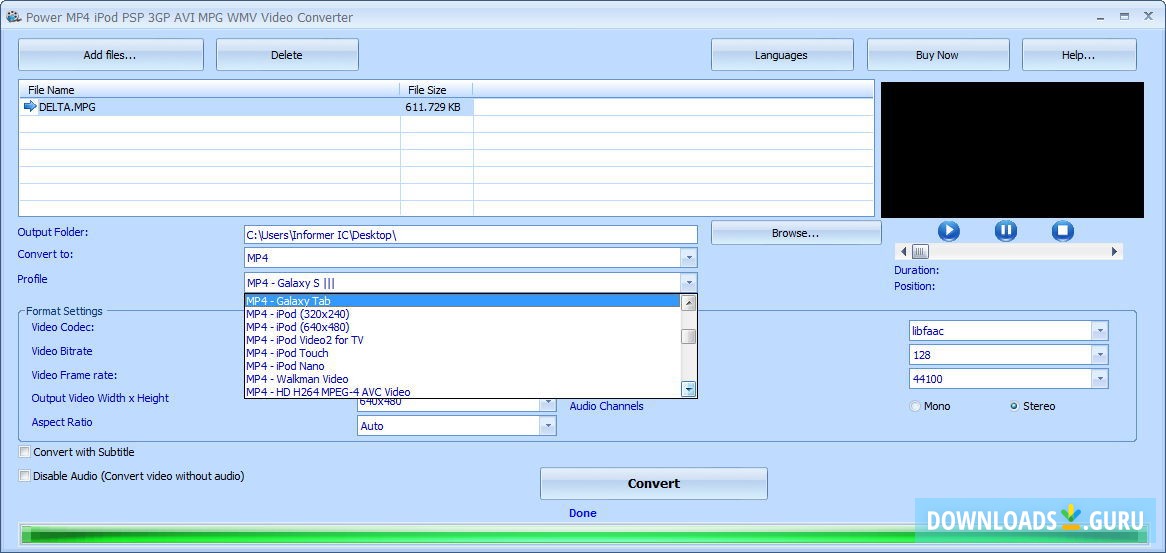This screenshot has height=553, width=1166.
Task: Click the left arrow of the seek bar
Action: [904, 252]
